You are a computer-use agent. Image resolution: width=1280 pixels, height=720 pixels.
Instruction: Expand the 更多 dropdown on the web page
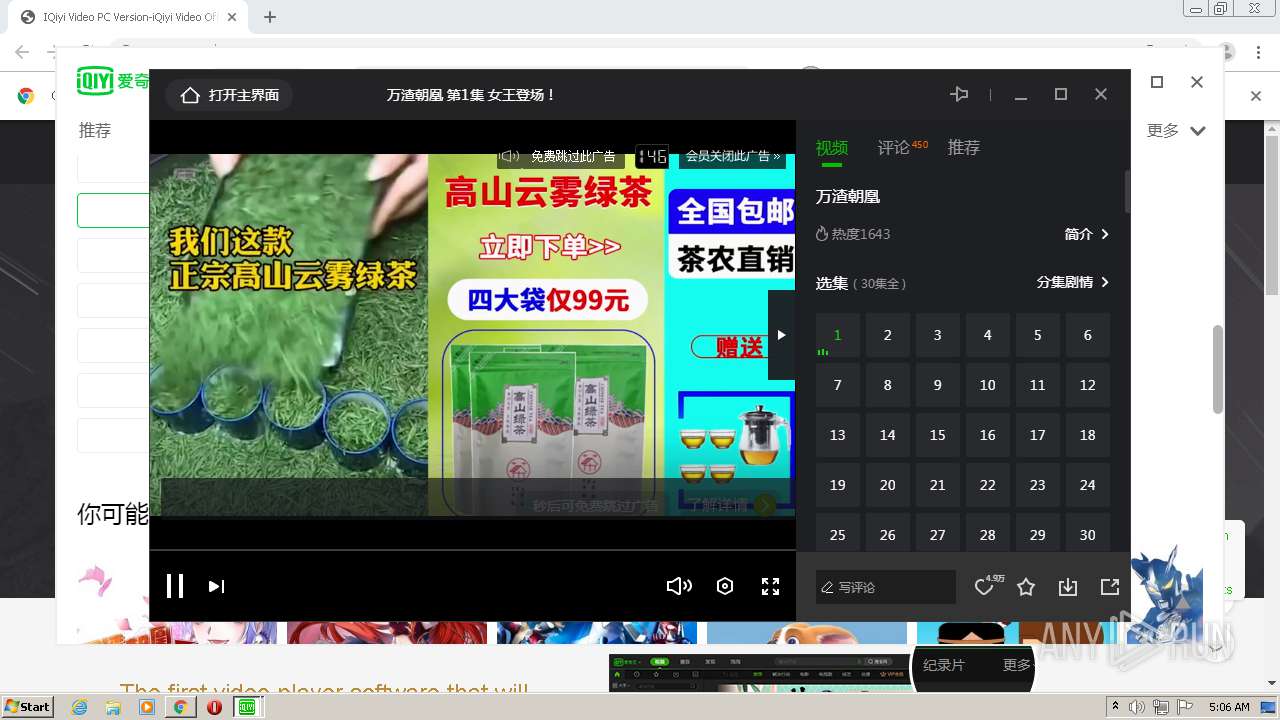tap(1176, 130)
